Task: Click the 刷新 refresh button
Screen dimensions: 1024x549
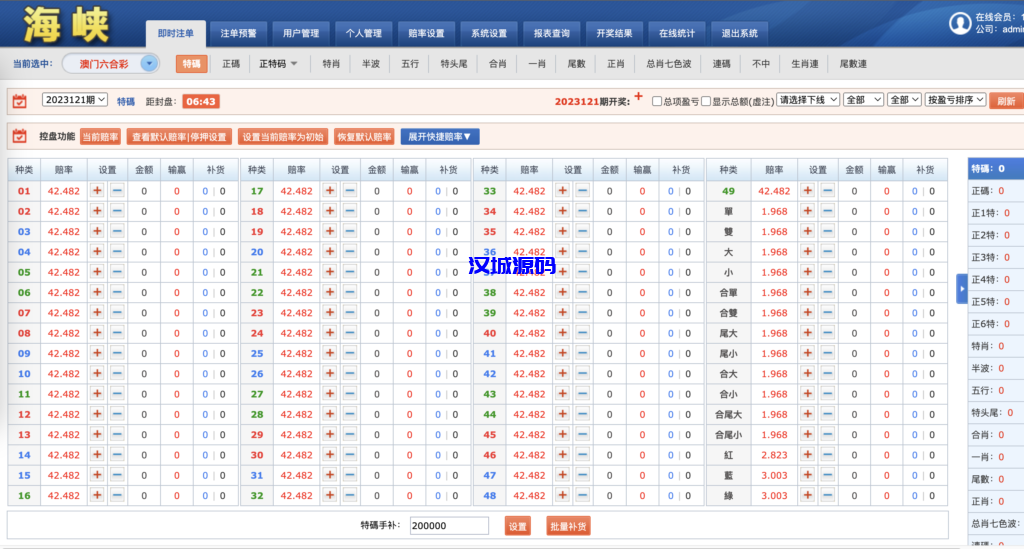Action: 1006,101
